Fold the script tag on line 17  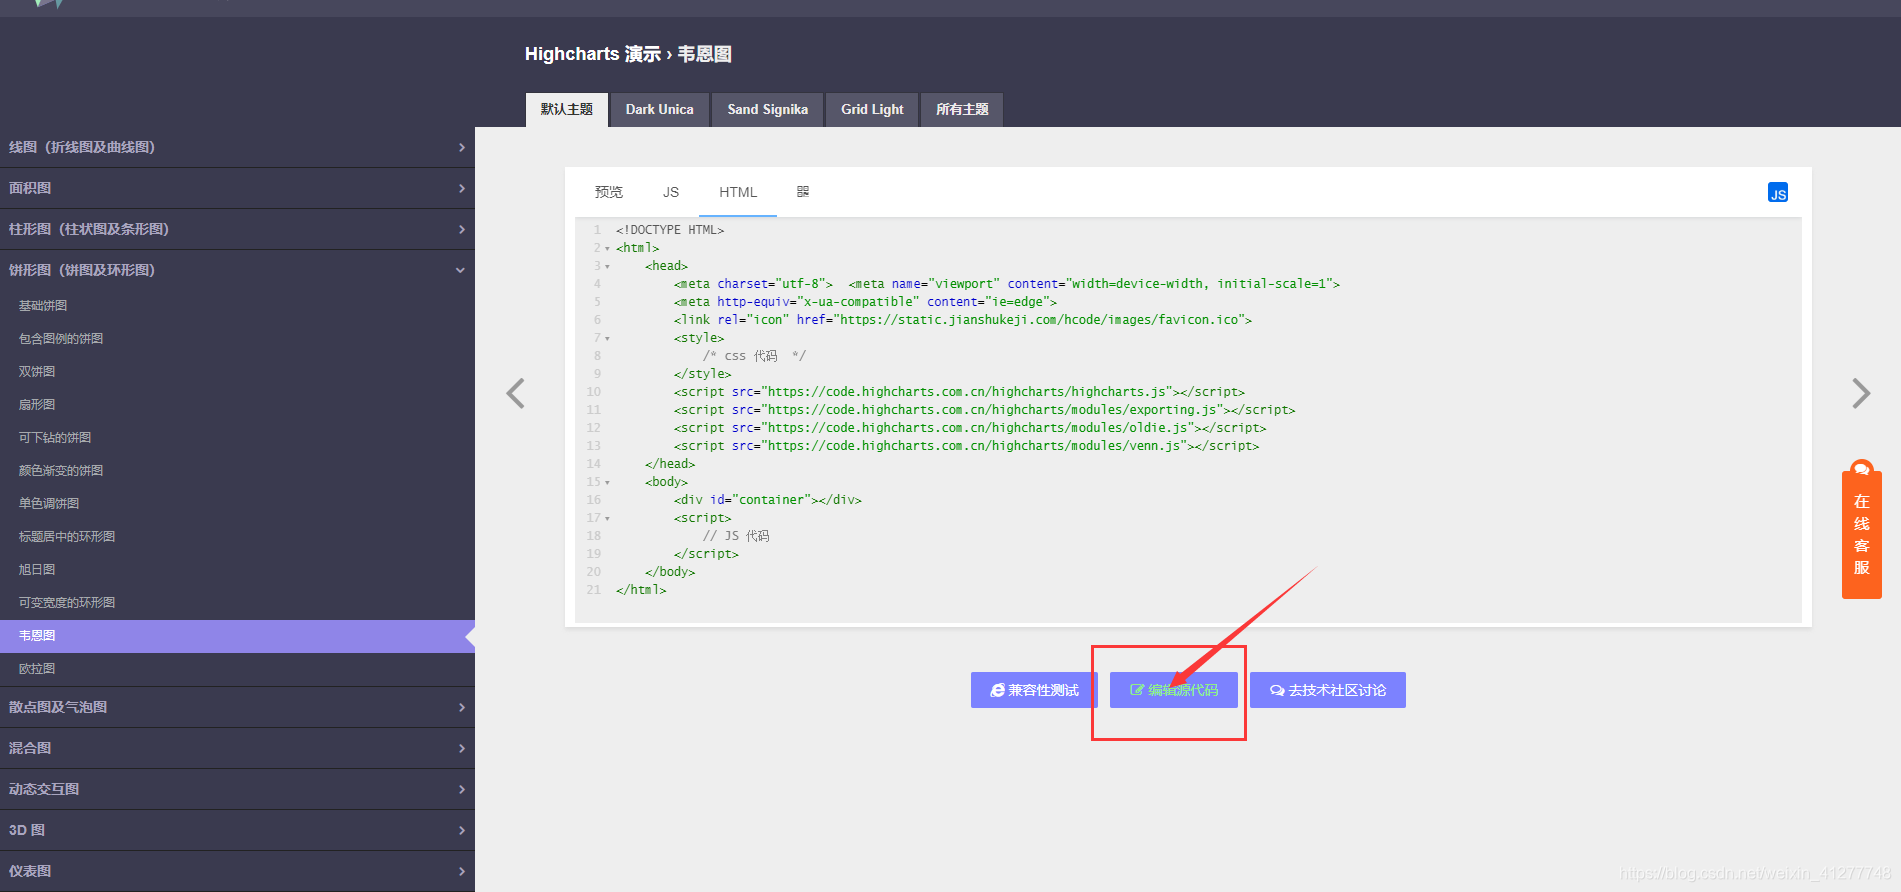(607, 518)
